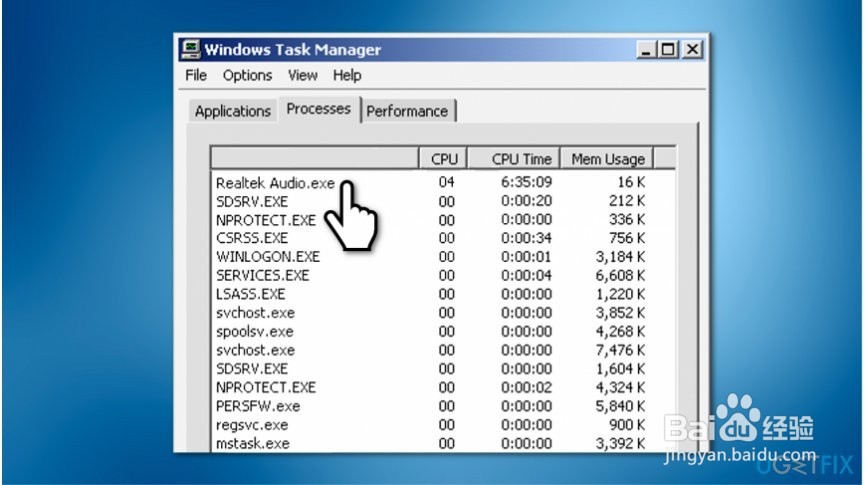
Task: Minimize the Windows Task Manager window
Action: tap(645, 48)
